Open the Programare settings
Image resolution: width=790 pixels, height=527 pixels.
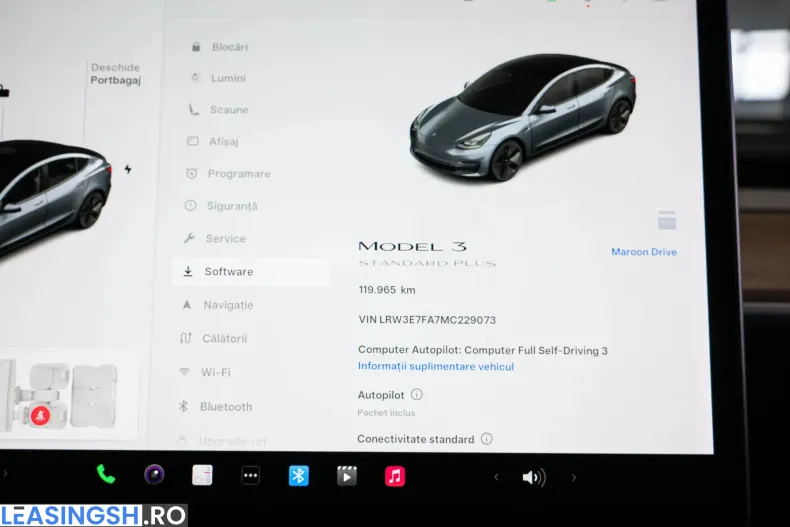[x=228, y=174]
